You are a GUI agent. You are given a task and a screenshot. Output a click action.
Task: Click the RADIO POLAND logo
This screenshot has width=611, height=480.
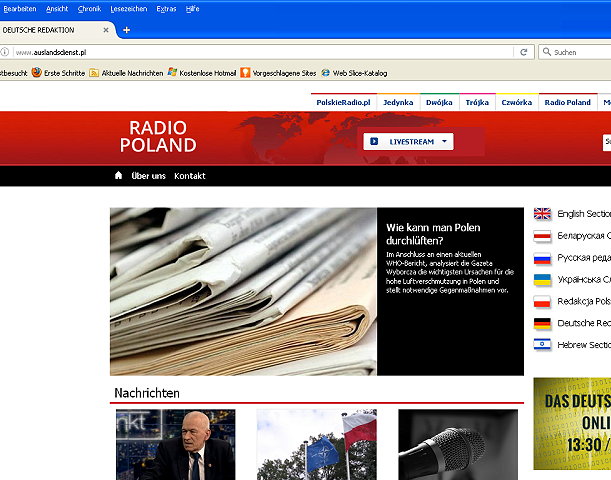tap(158, 137)
